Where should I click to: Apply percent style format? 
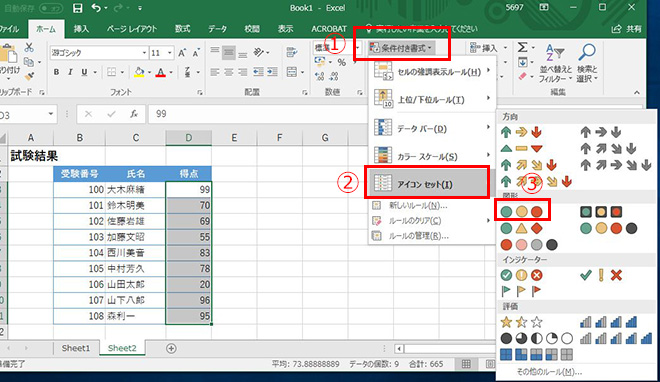[342, 63]
